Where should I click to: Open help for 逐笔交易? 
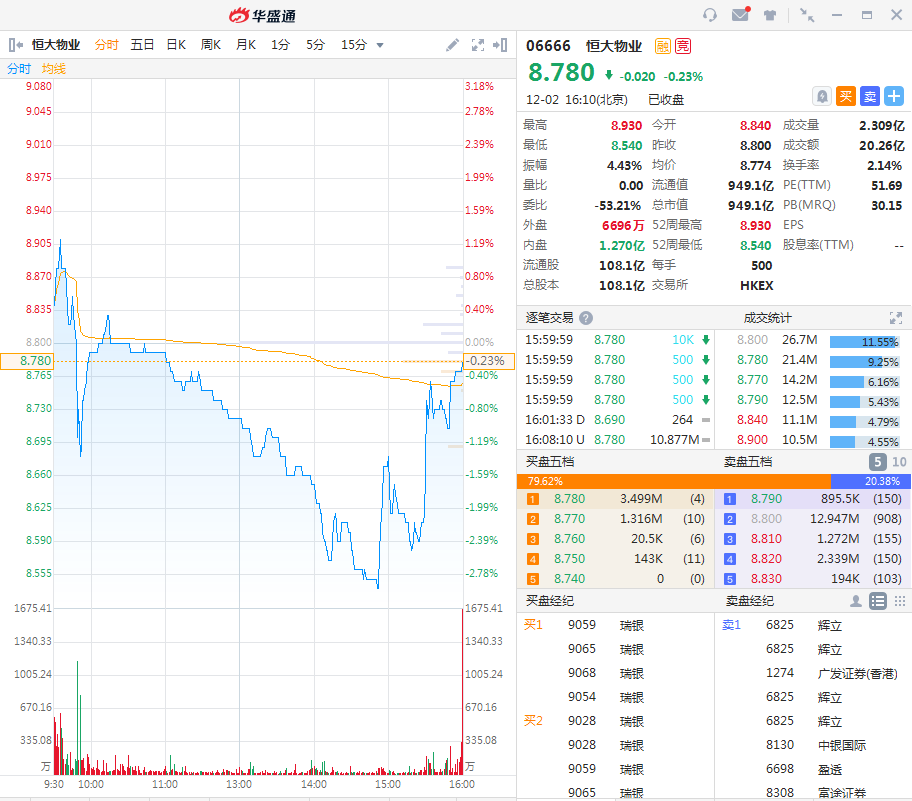point(586,318)
